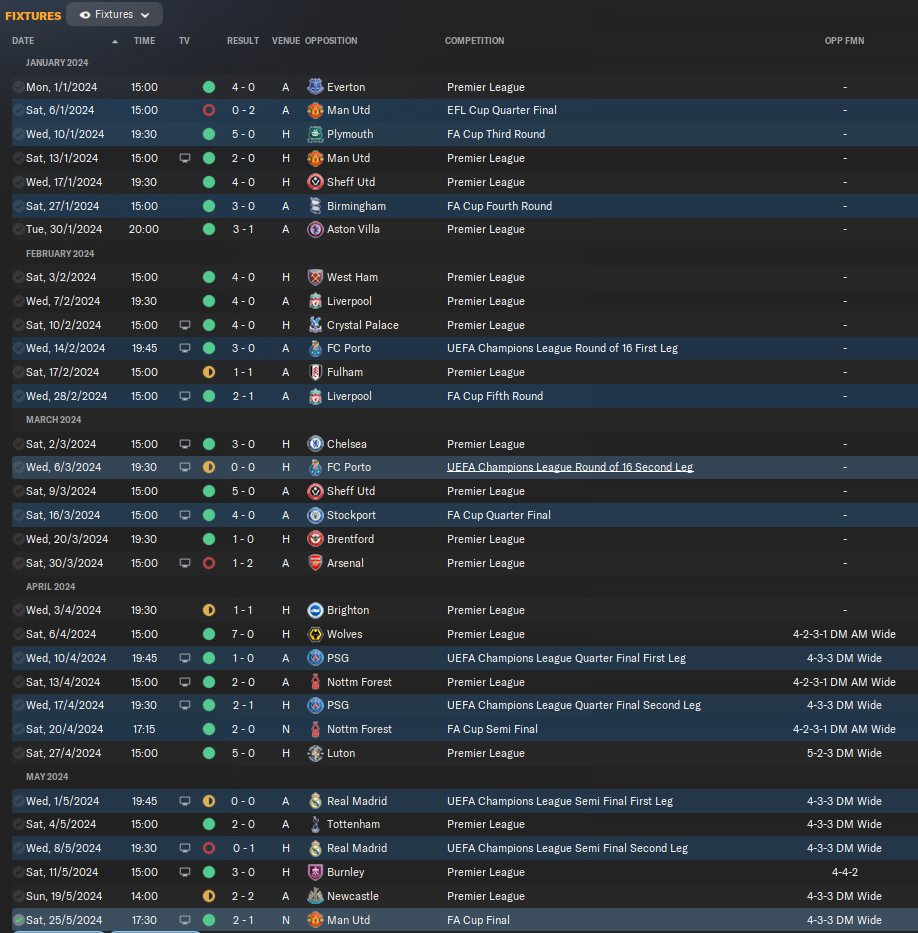Select the checkmark on Sat, 30/3/2024 row
918x933 pixels.
click(x=18, y=563)
